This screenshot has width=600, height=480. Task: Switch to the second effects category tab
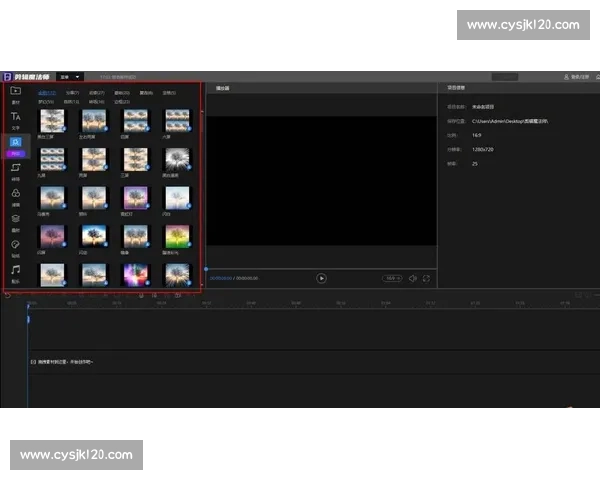click(73, 92)
